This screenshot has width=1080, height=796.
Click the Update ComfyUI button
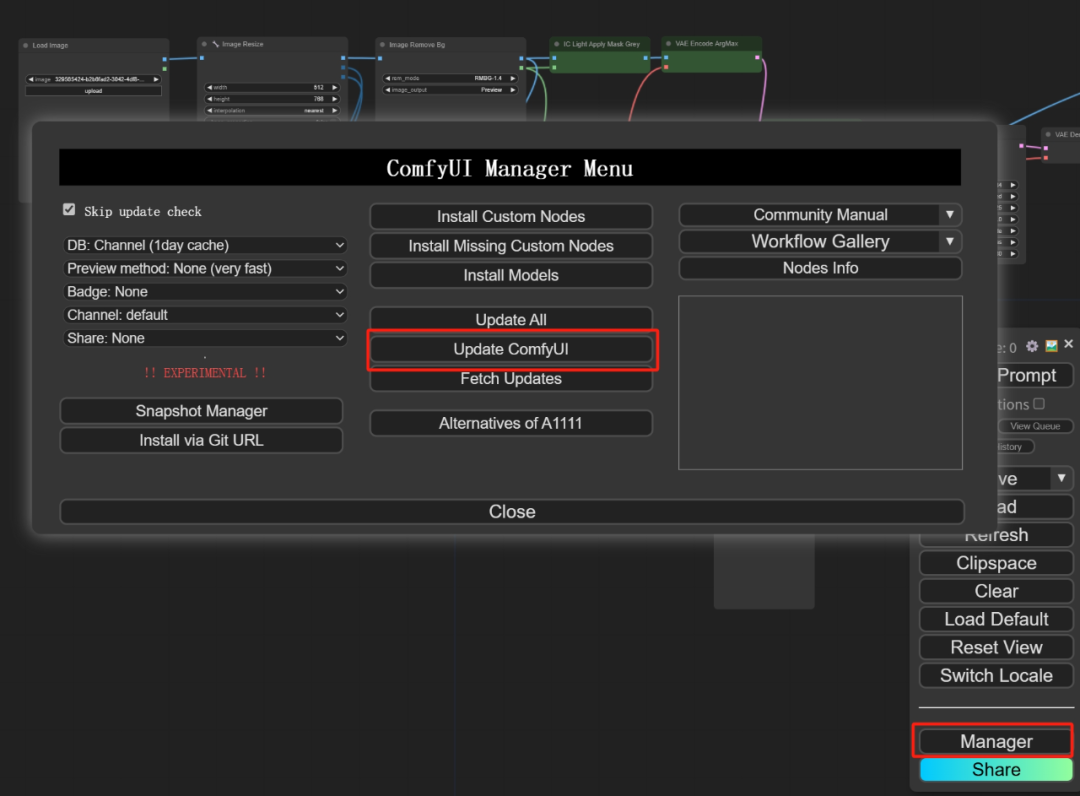511,349
